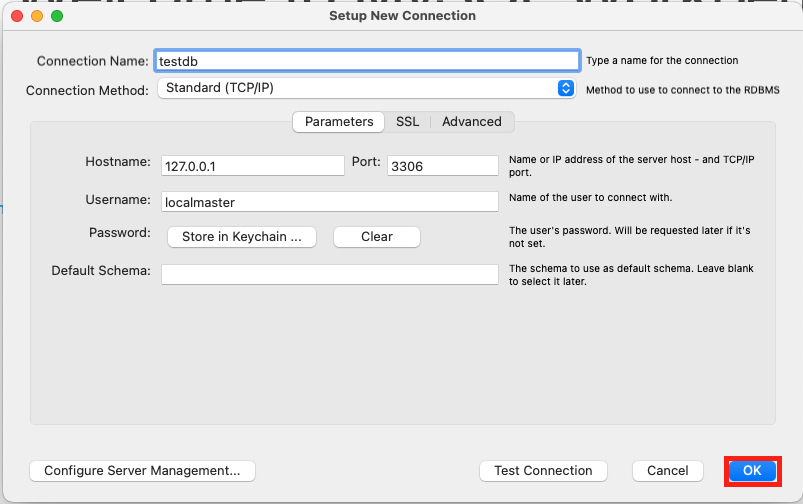
Task: Minimize the dialog with the yellow button
Action: [37, 16]
